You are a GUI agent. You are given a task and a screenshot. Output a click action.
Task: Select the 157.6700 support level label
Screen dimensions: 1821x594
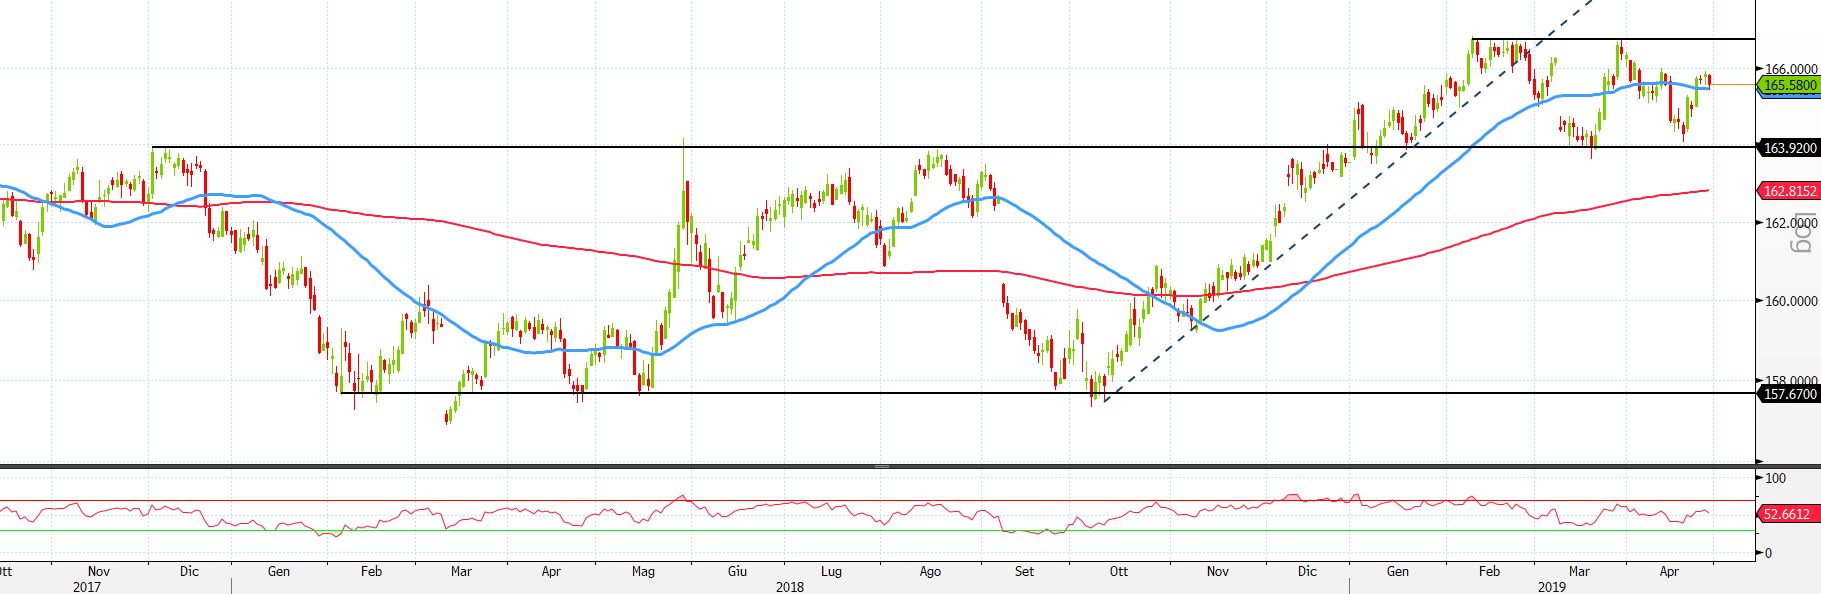[1790, 394]
